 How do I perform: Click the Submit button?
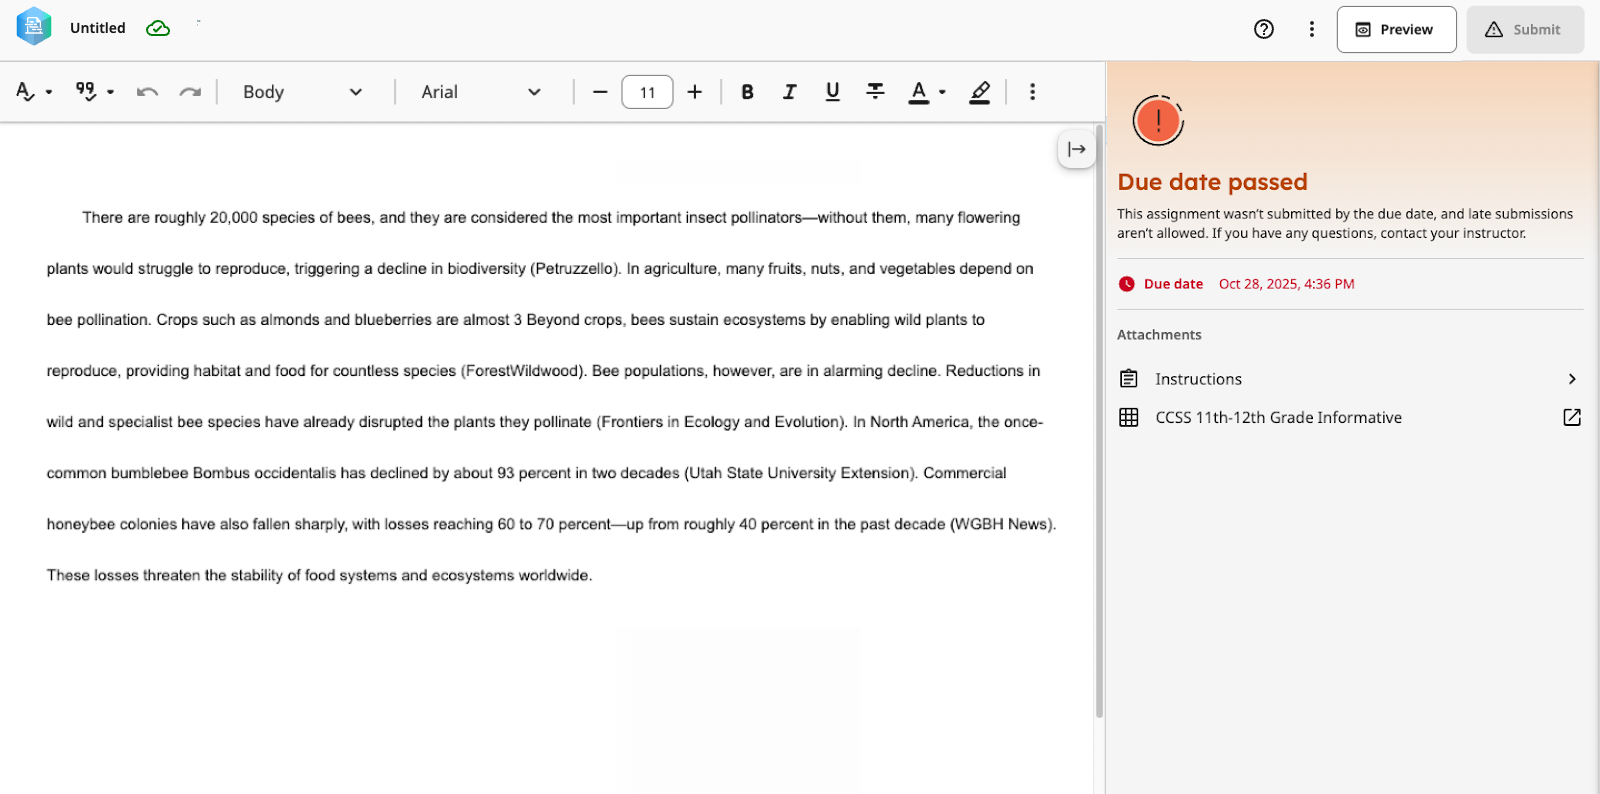(x=1525, y=29)
